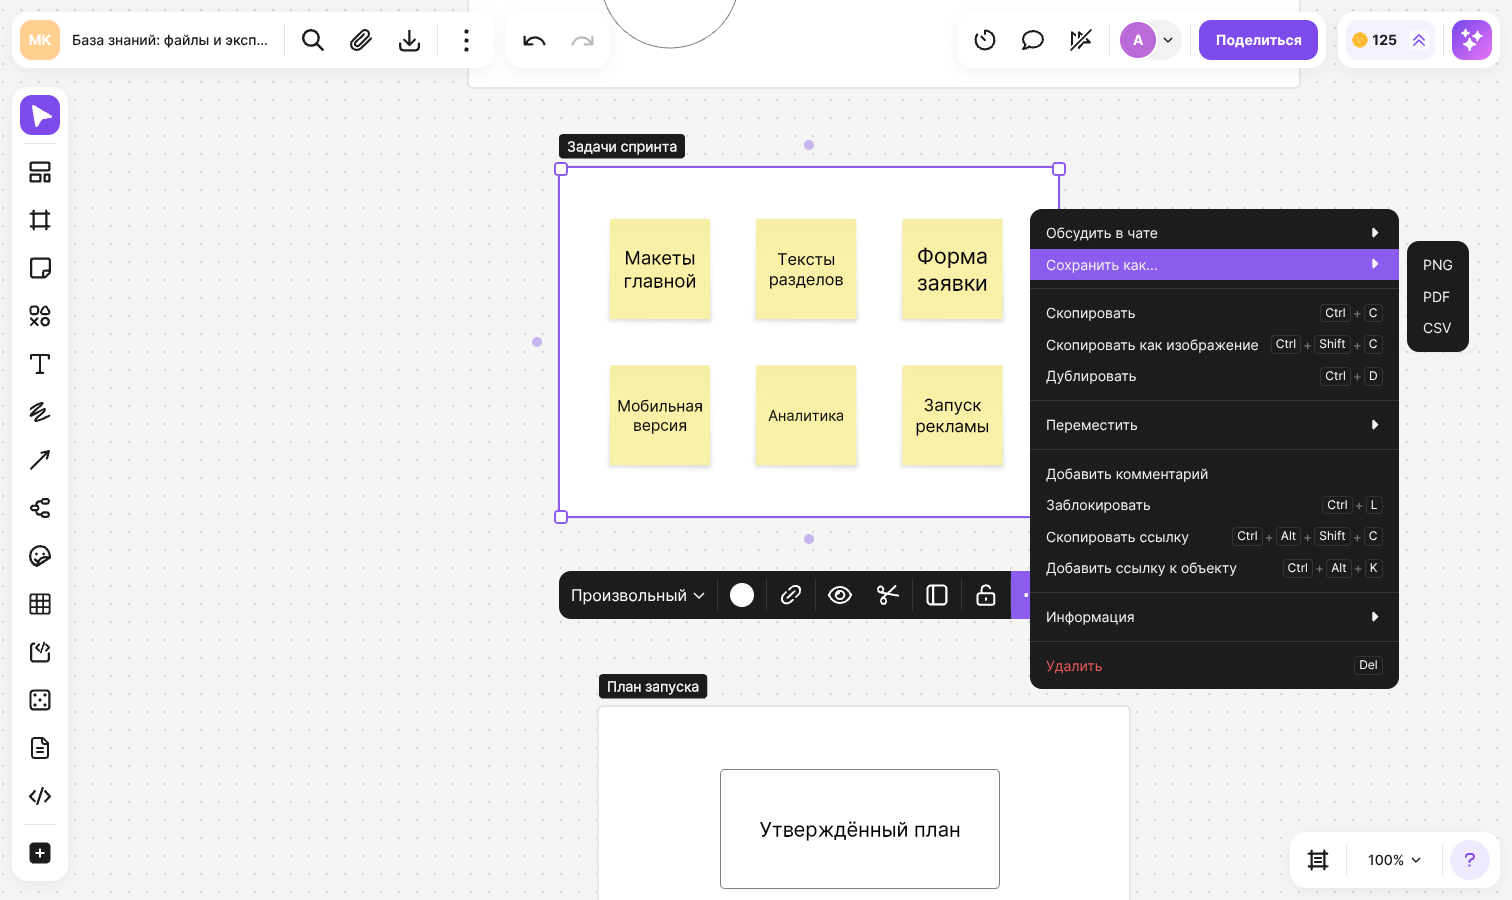Open the shapes tool
The width and height of the screenshot is (1512, 900).
[40, 316]
